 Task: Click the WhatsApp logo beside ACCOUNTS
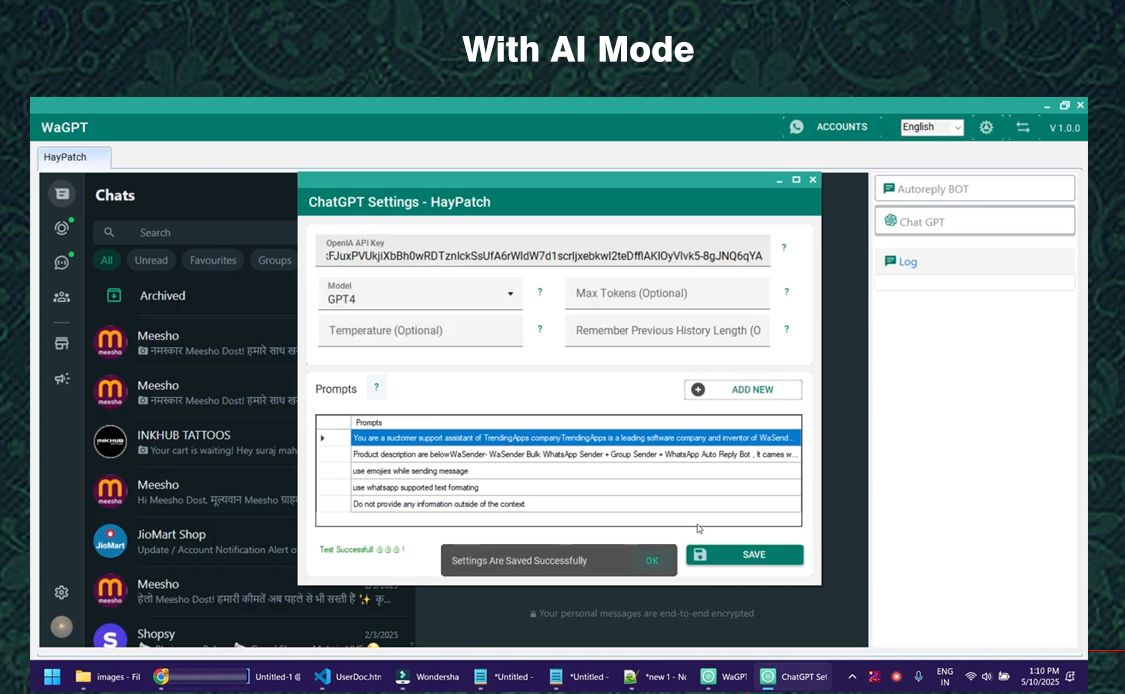tap(796, 127)
